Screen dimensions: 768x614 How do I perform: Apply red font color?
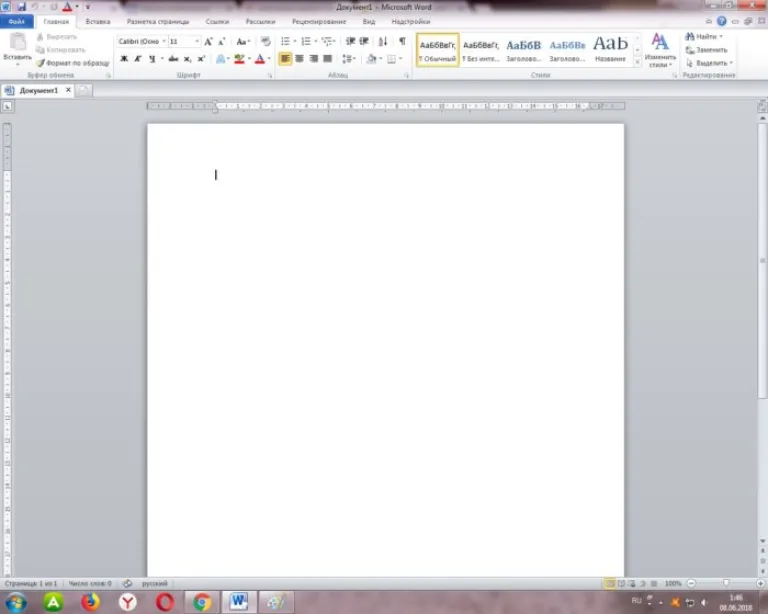[260, 59]
